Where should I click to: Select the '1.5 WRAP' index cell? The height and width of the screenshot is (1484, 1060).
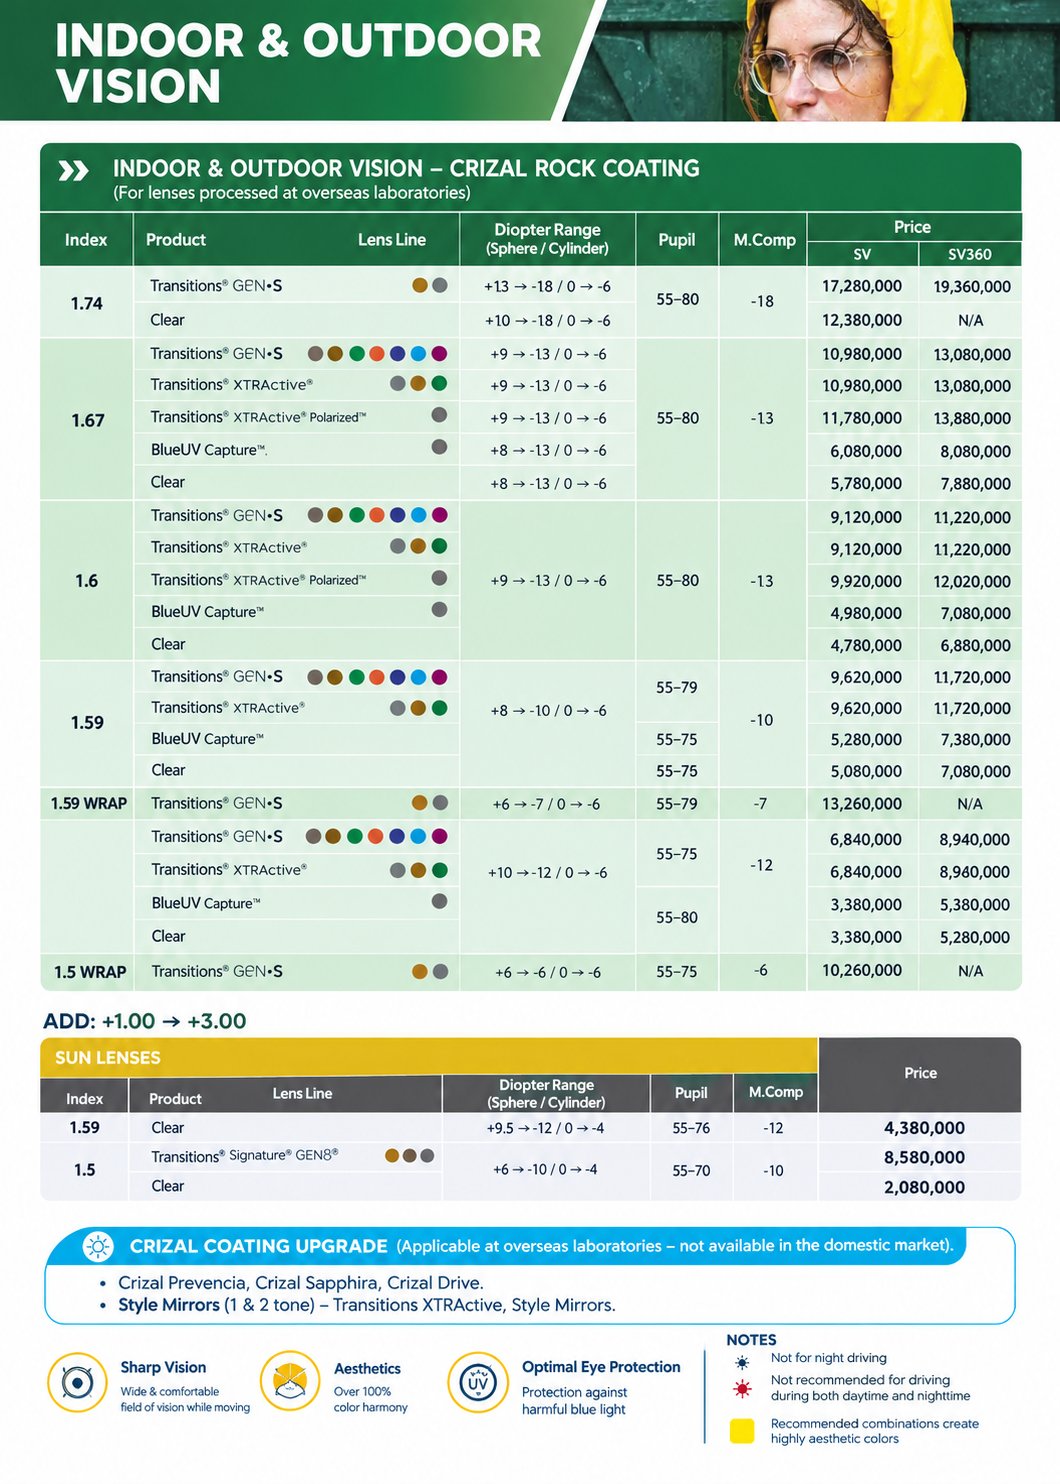tap(90, 972)
